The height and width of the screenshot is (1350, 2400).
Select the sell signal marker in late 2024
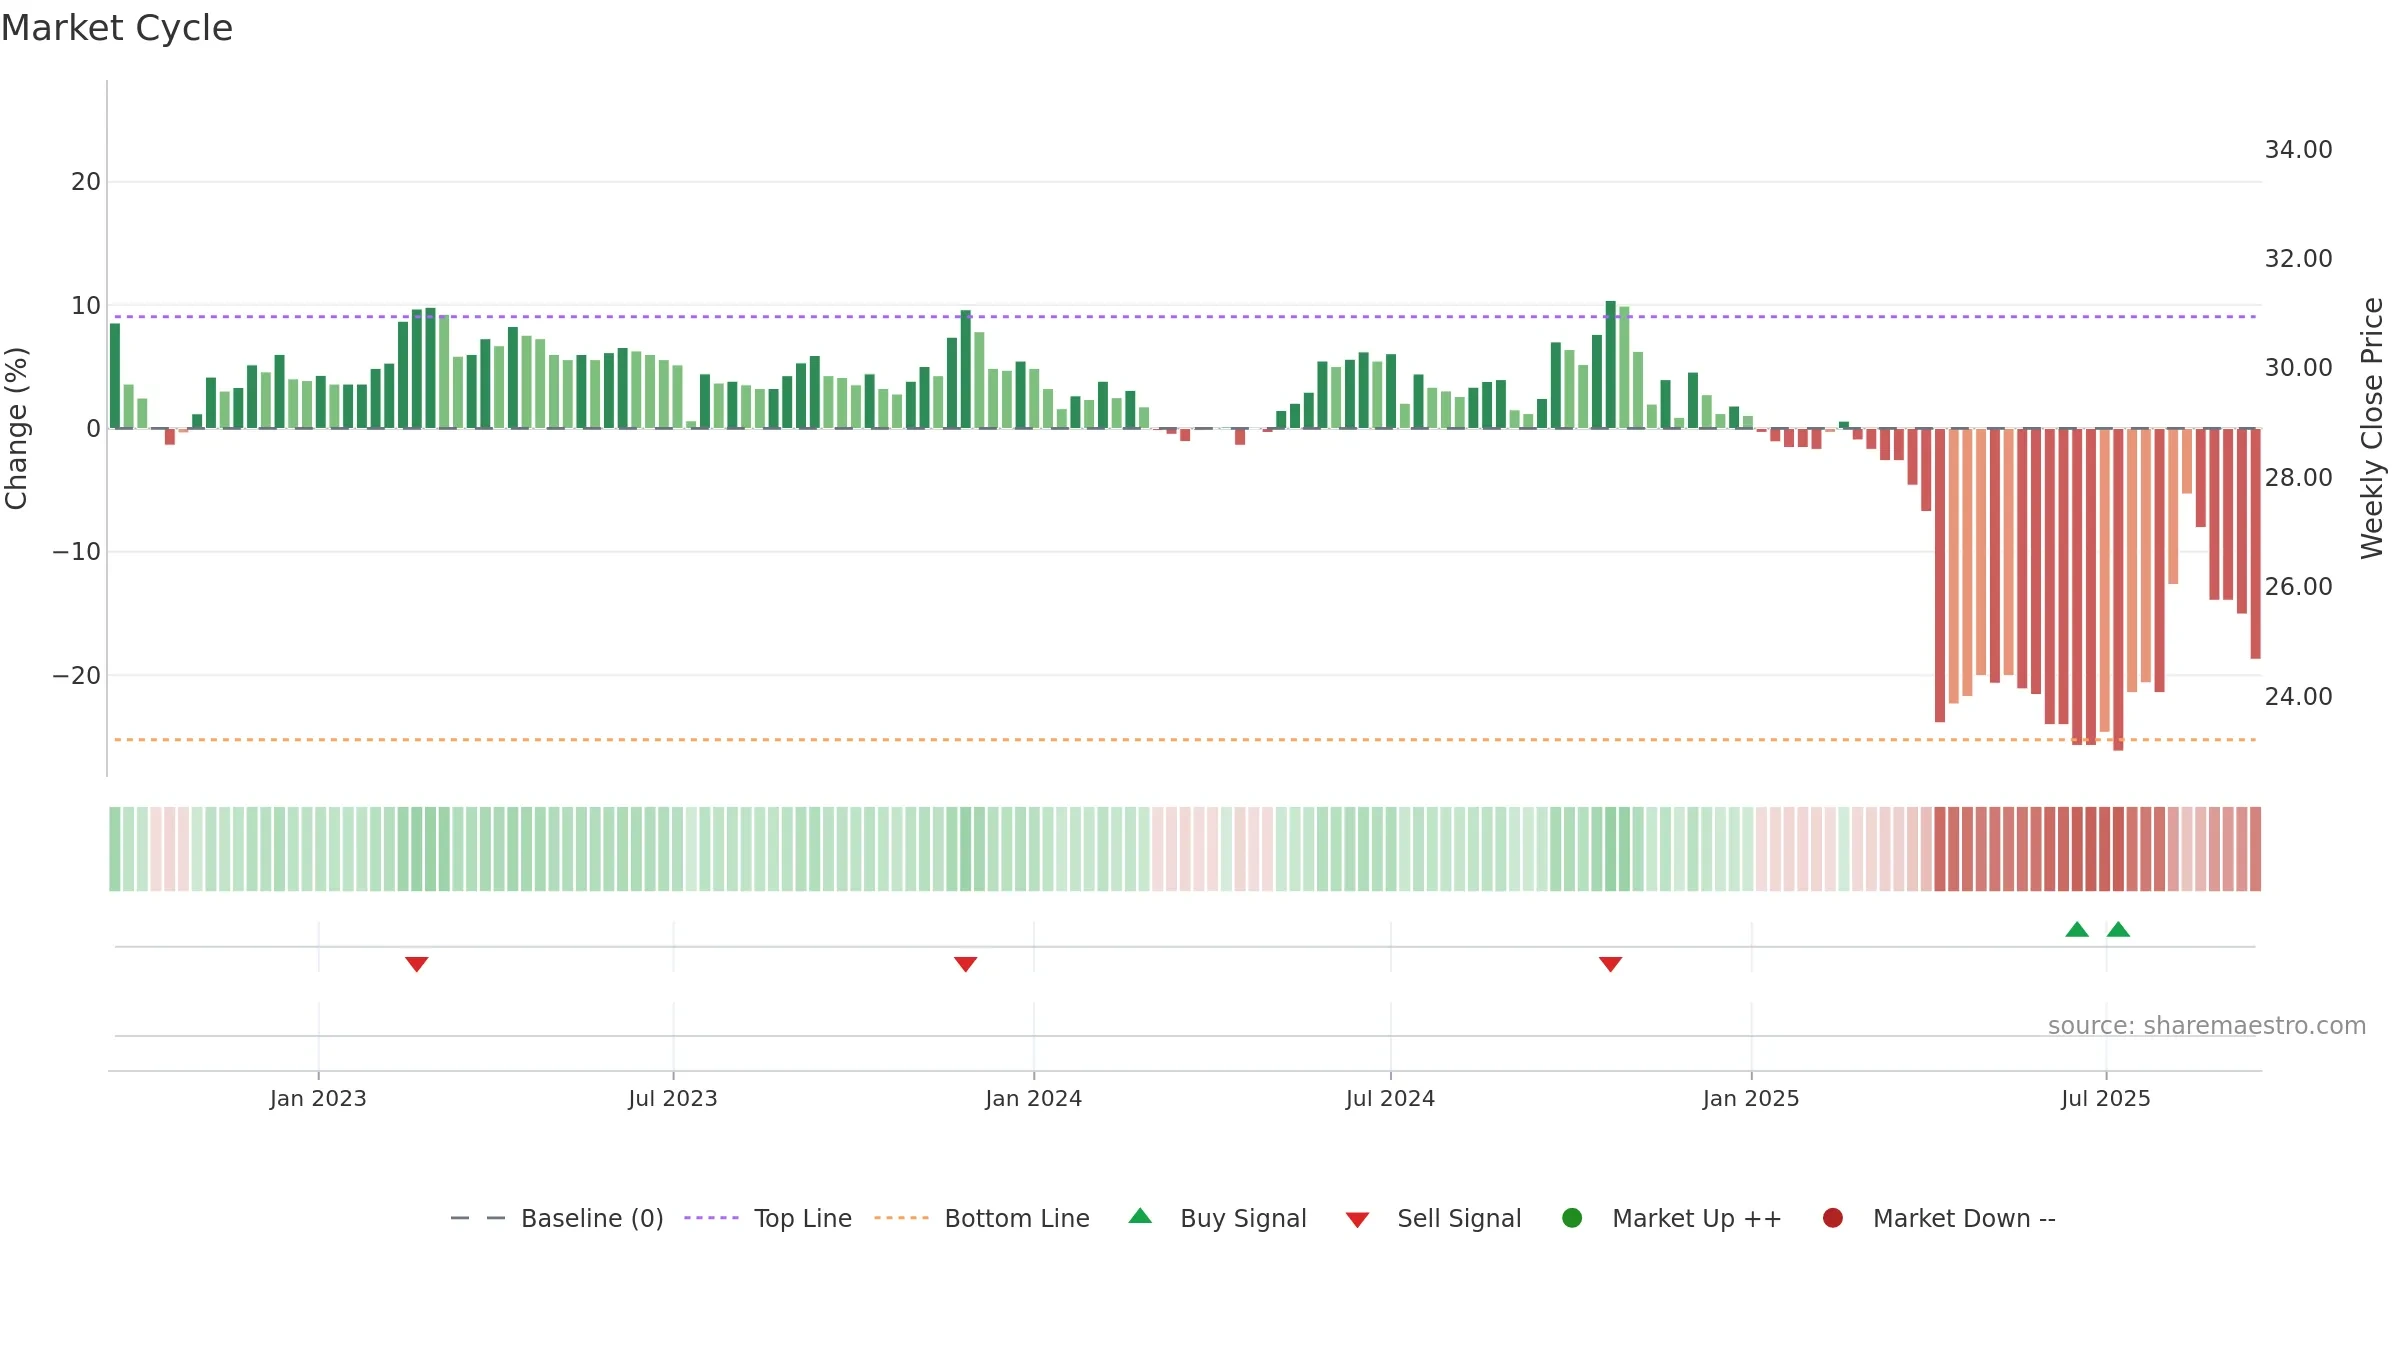1610,964
